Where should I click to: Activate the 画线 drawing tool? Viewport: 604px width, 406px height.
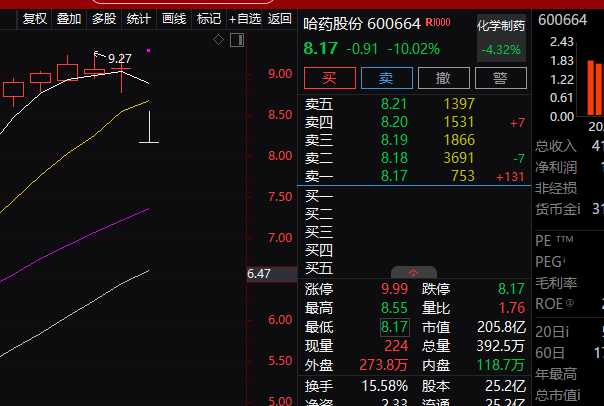[x=174, y=19]
